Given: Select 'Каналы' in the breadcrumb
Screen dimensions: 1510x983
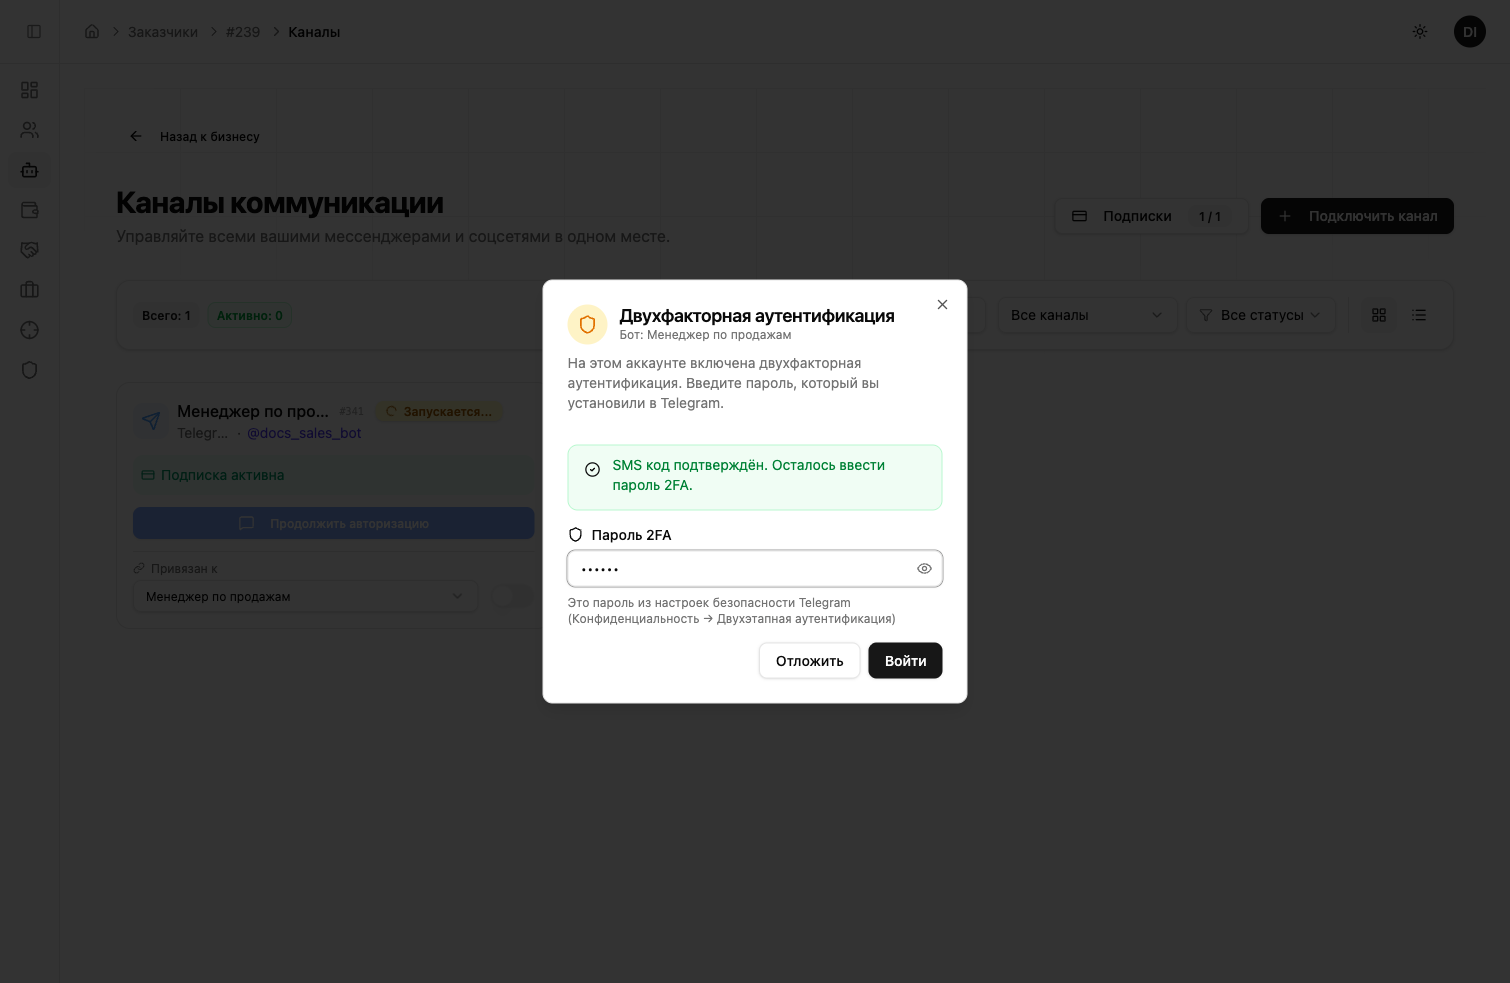Looking at the screenshot, I should tap(314, 31).
